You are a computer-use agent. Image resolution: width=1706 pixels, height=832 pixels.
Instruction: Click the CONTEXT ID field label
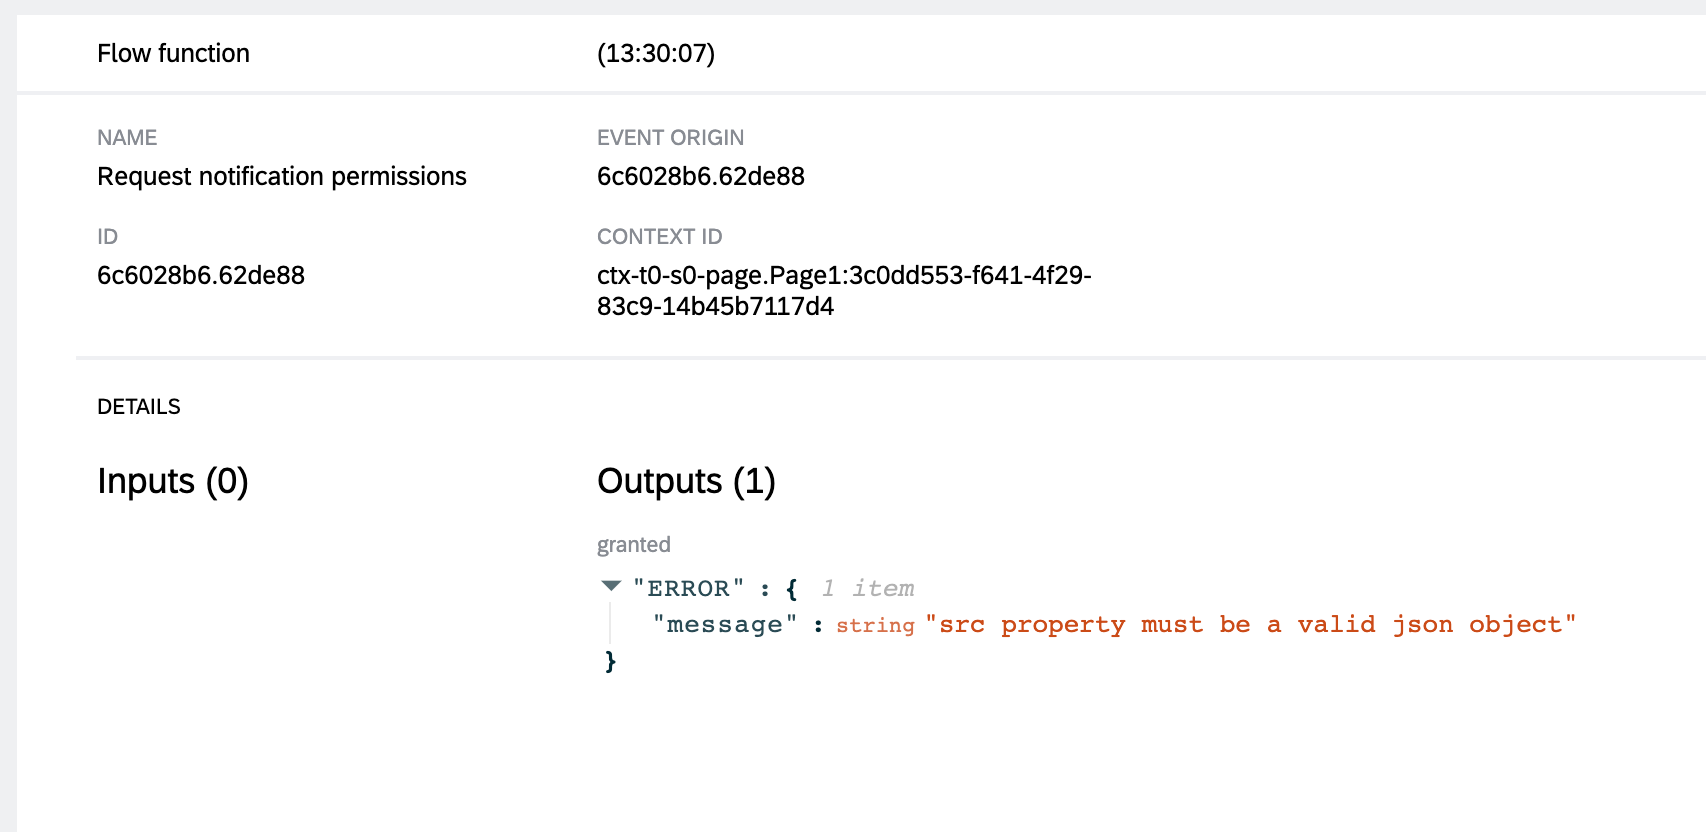659,237
